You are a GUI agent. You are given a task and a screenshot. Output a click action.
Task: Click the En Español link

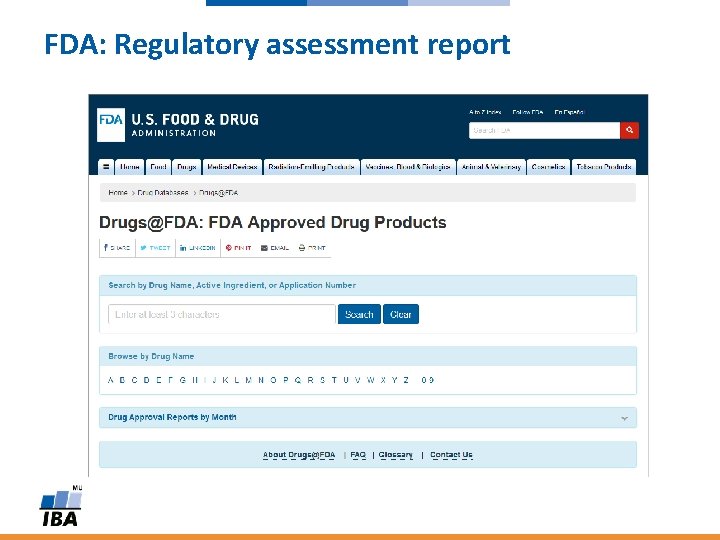[x=569, y=112]
